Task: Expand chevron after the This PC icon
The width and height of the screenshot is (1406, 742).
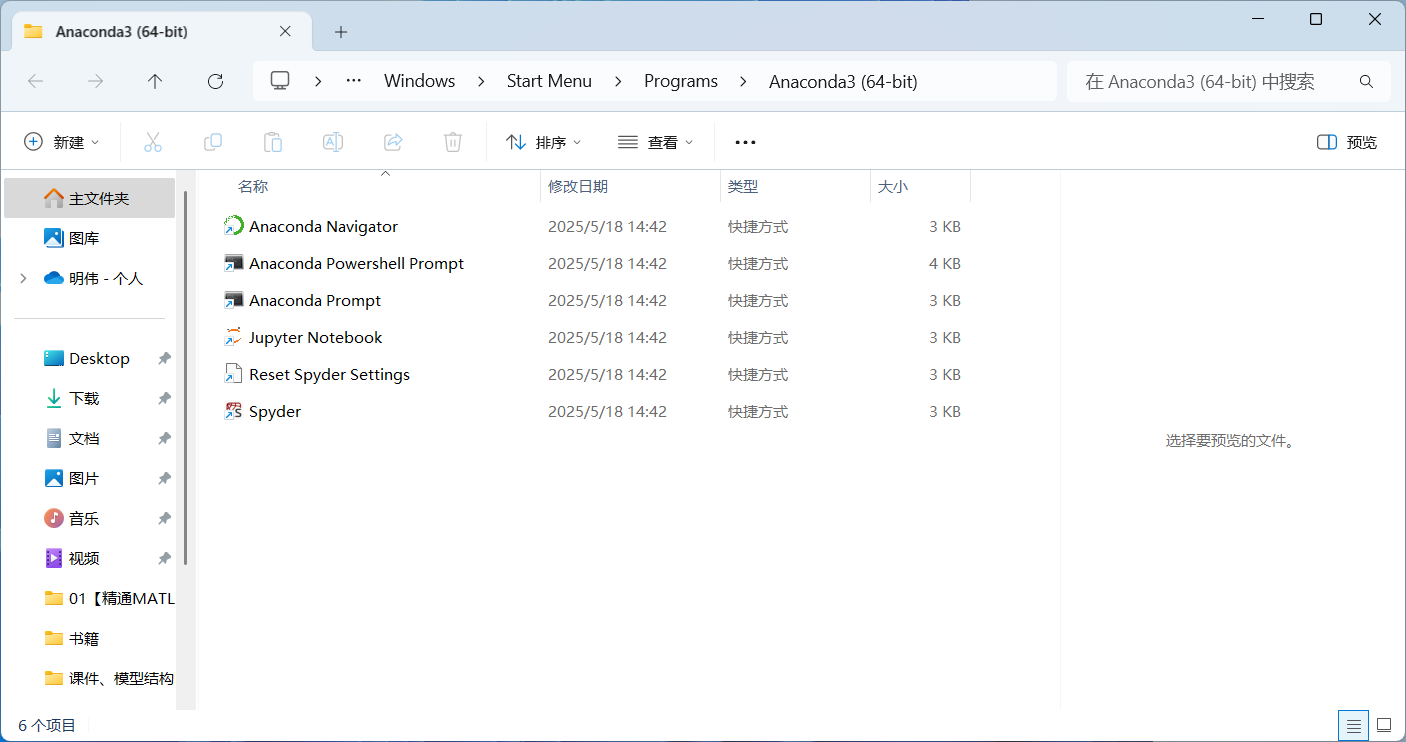Action: click(318, 81)
